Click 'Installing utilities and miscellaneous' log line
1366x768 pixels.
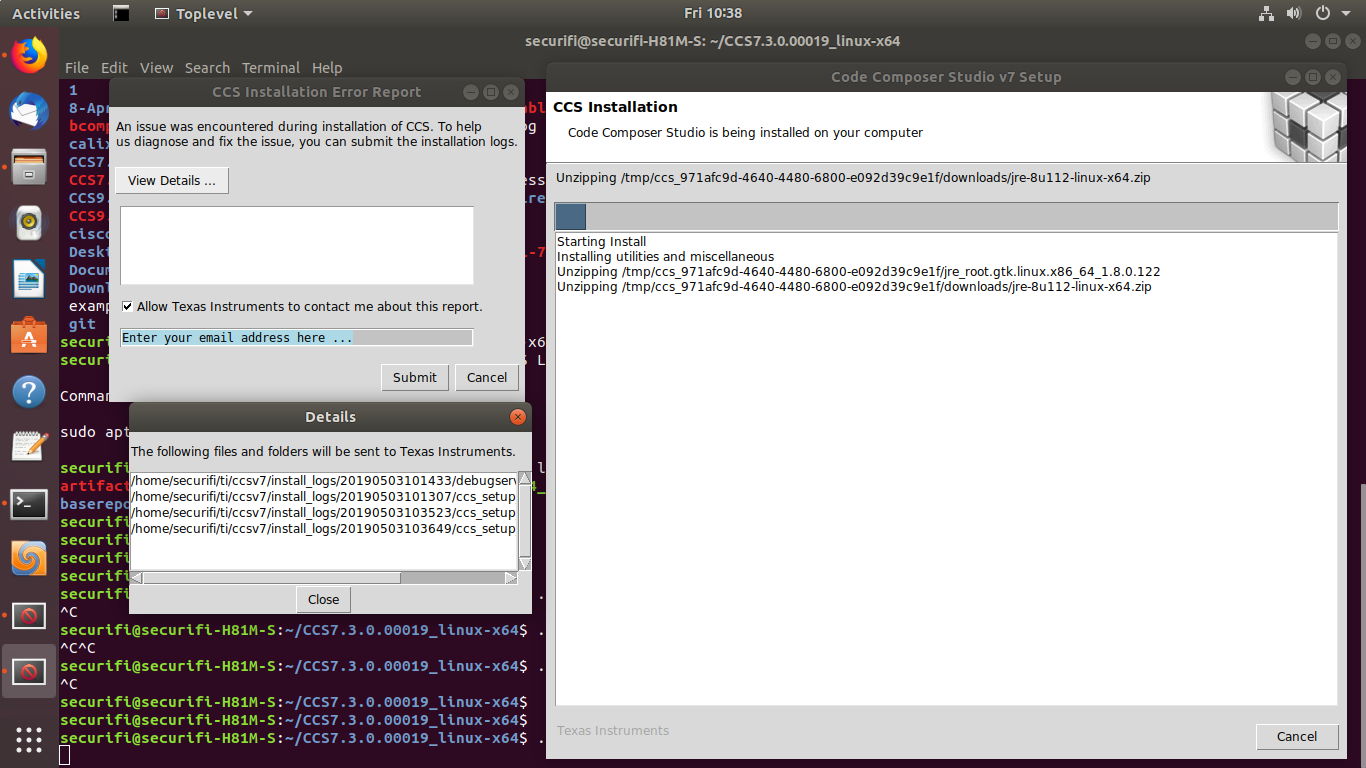pyautogui.click(x=665, y=257)
